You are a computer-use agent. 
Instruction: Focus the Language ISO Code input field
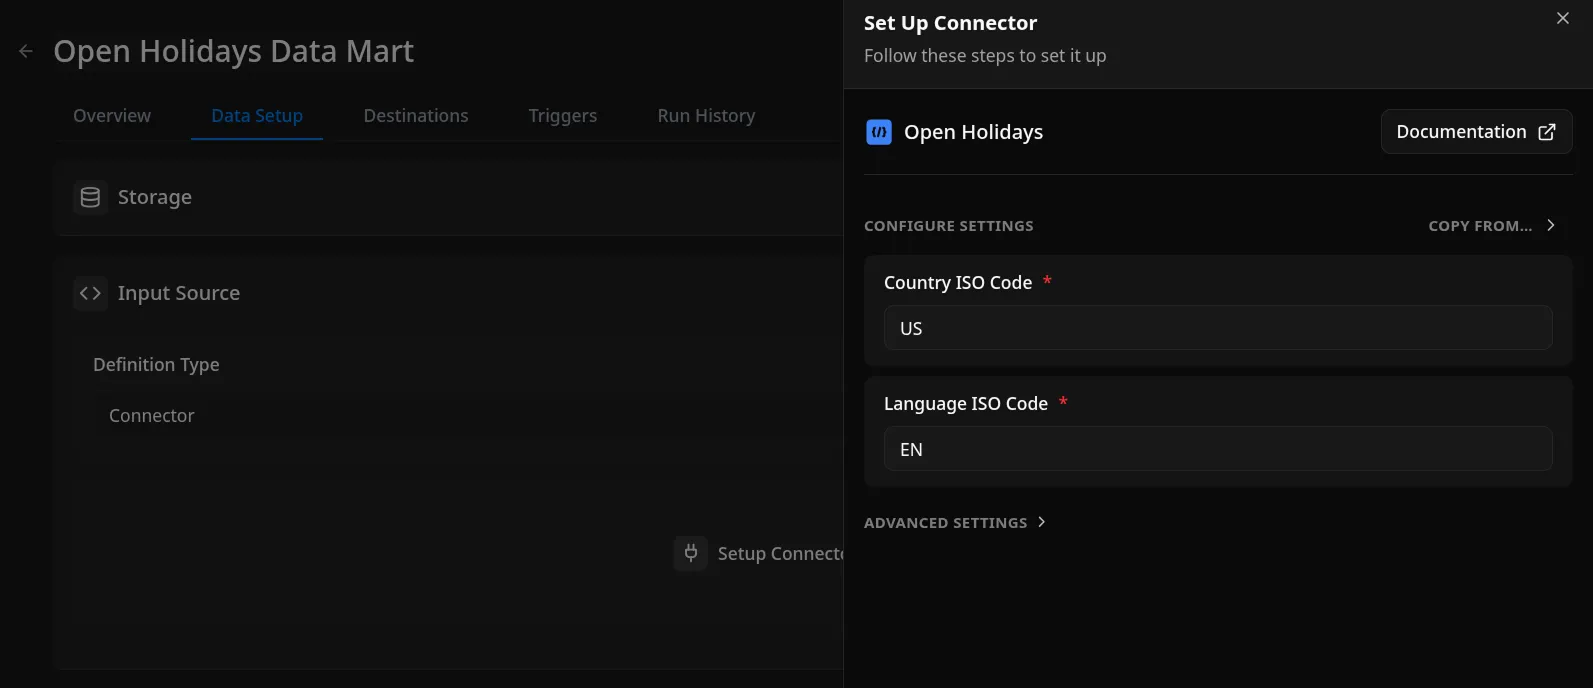click(1218, 449)
